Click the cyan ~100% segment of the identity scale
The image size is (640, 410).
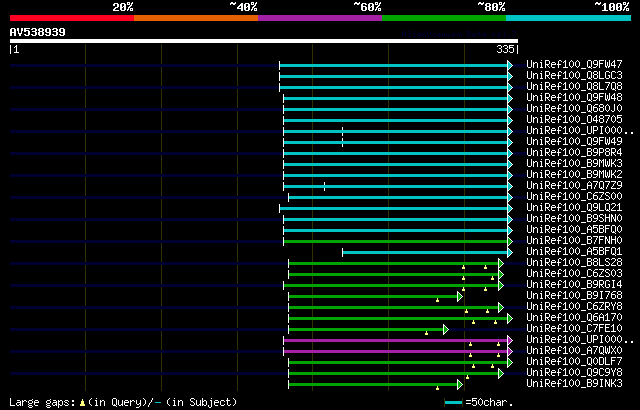[x=569, y=18]
